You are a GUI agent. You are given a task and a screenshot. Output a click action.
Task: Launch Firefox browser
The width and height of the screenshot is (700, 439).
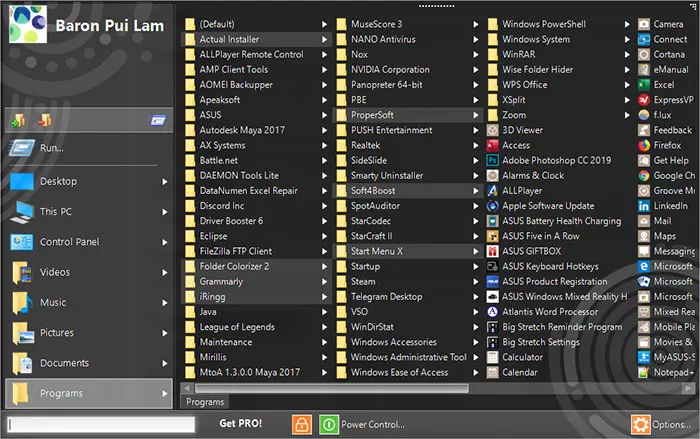tap(660, 145)
